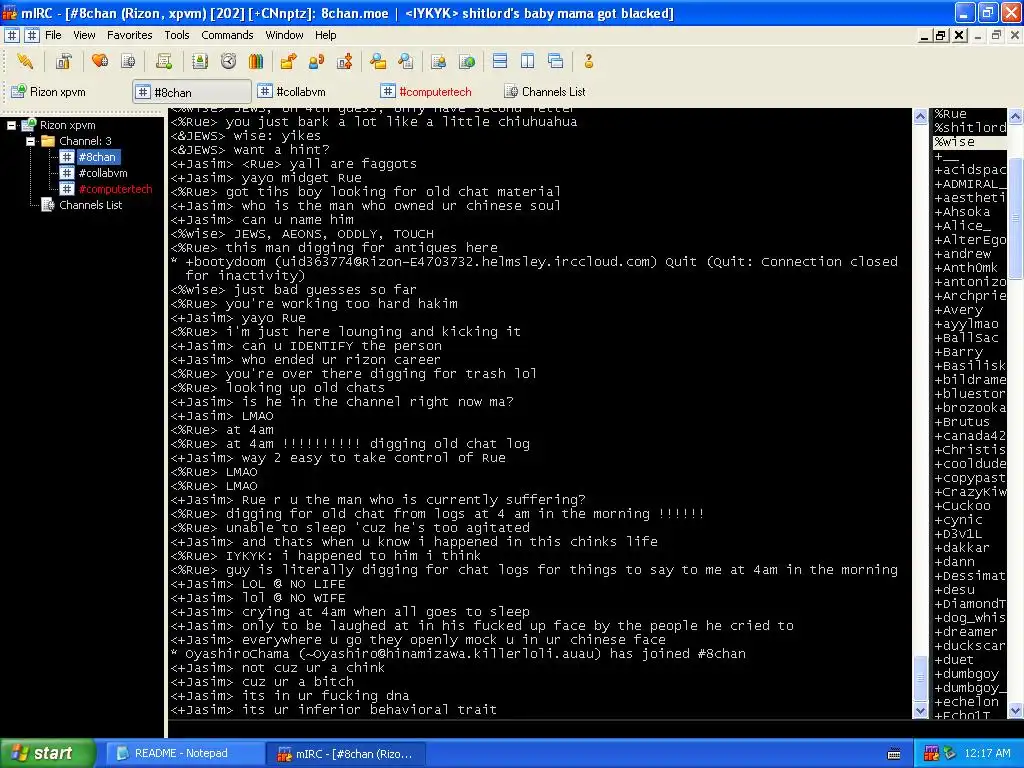The image size is (1024, 768).
Task: Click the nickname list scroll-down arrow
Action: coord(1016,711)
